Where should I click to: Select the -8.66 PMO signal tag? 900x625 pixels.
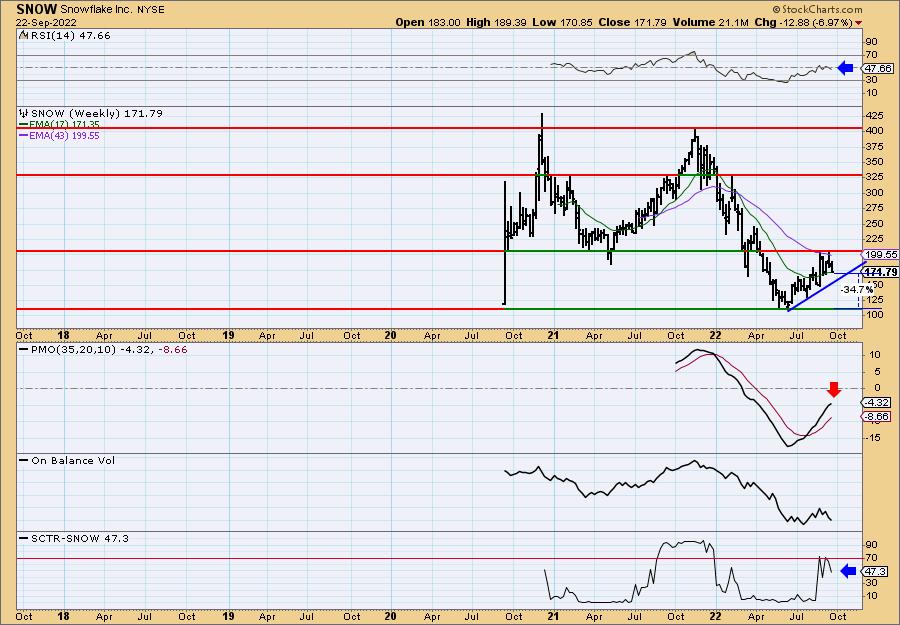click(876, 417)
